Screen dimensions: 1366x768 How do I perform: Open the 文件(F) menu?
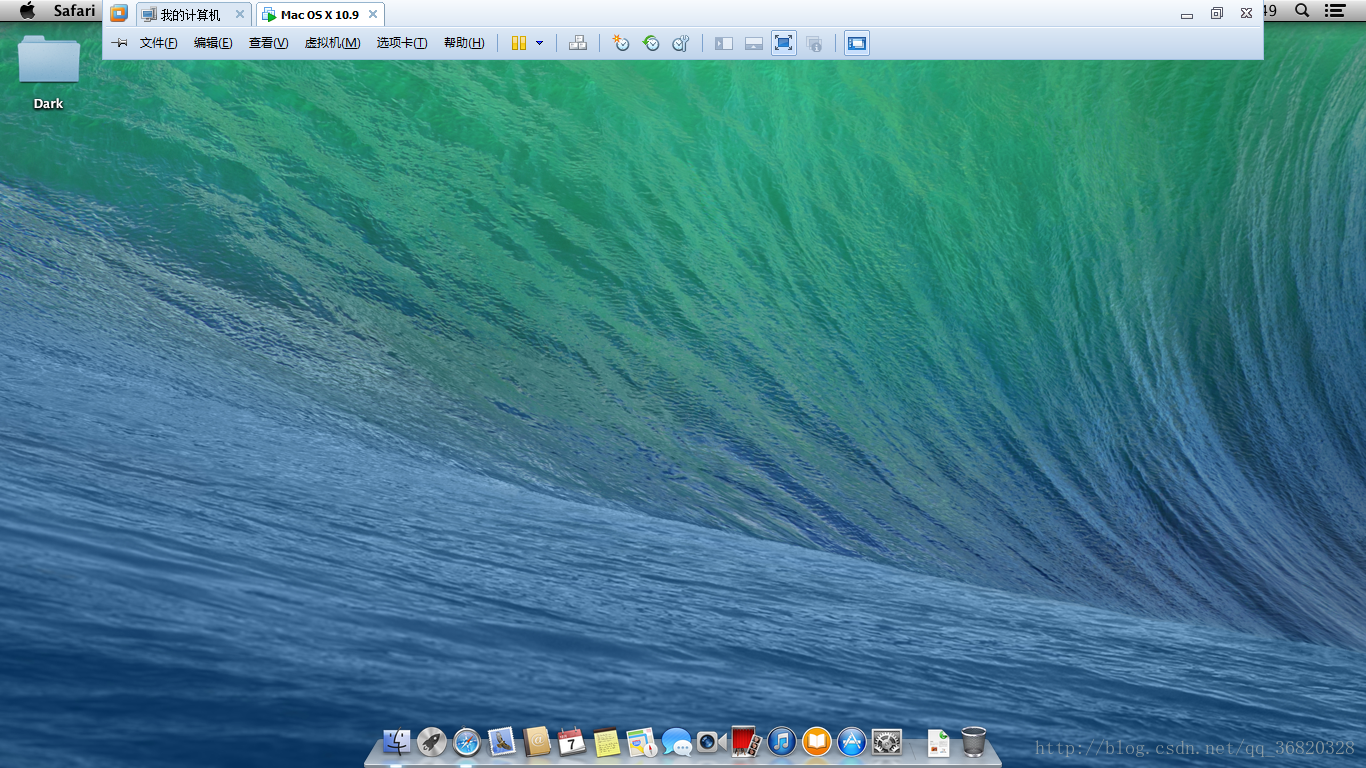(x=158, y=43)
